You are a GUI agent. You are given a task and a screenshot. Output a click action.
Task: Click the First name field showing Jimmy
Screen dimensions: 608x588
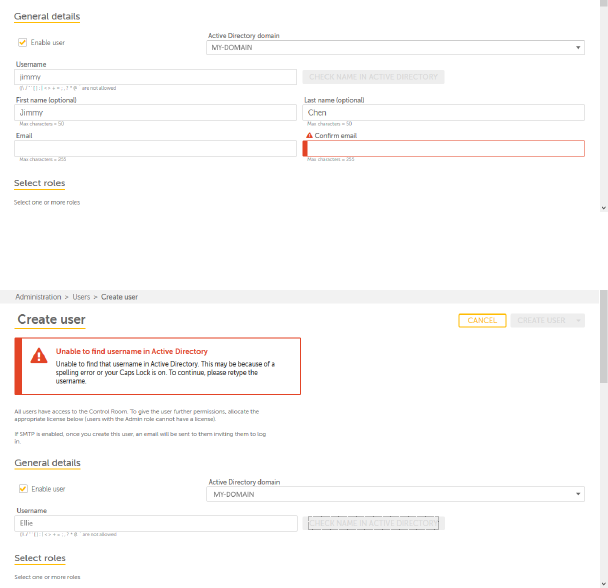coord(155,113)
